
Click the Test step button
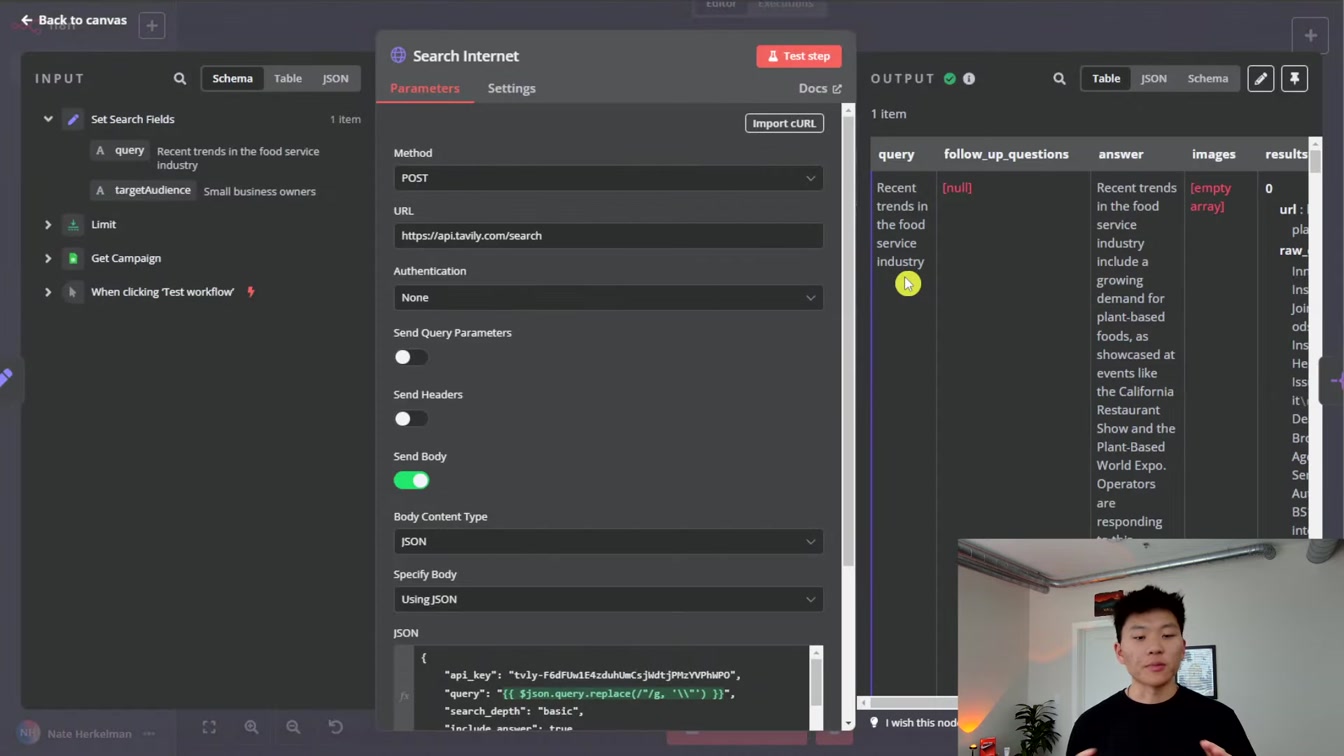(799, 56)
